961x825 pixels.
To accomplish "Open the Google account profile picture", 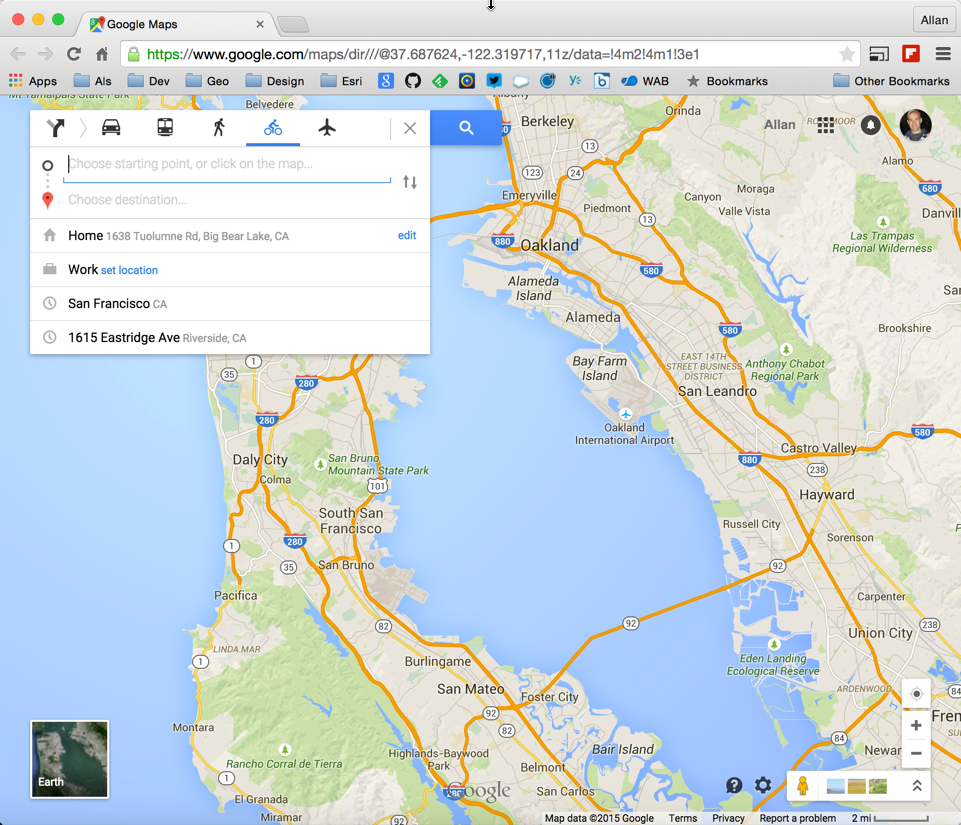I will (x=916, y=125).
